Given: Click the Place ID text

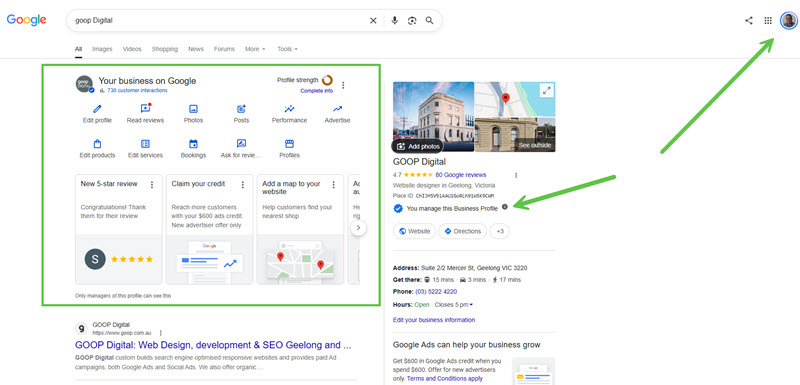Looking at the screenshot, I should tap(443, 196).
